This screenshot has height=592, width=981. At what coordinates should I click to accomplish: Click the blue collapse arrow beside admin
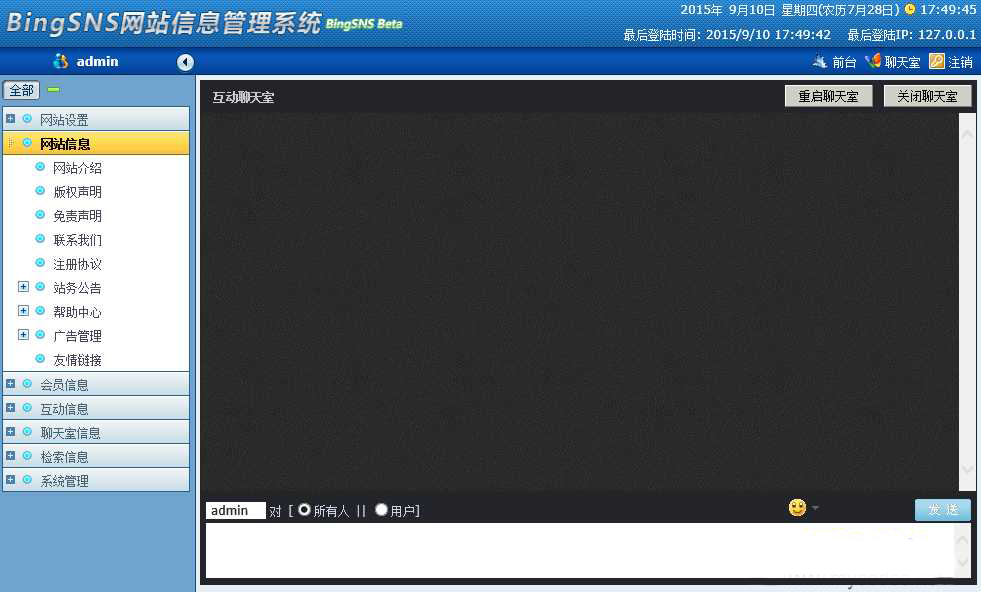pos(184,61)
